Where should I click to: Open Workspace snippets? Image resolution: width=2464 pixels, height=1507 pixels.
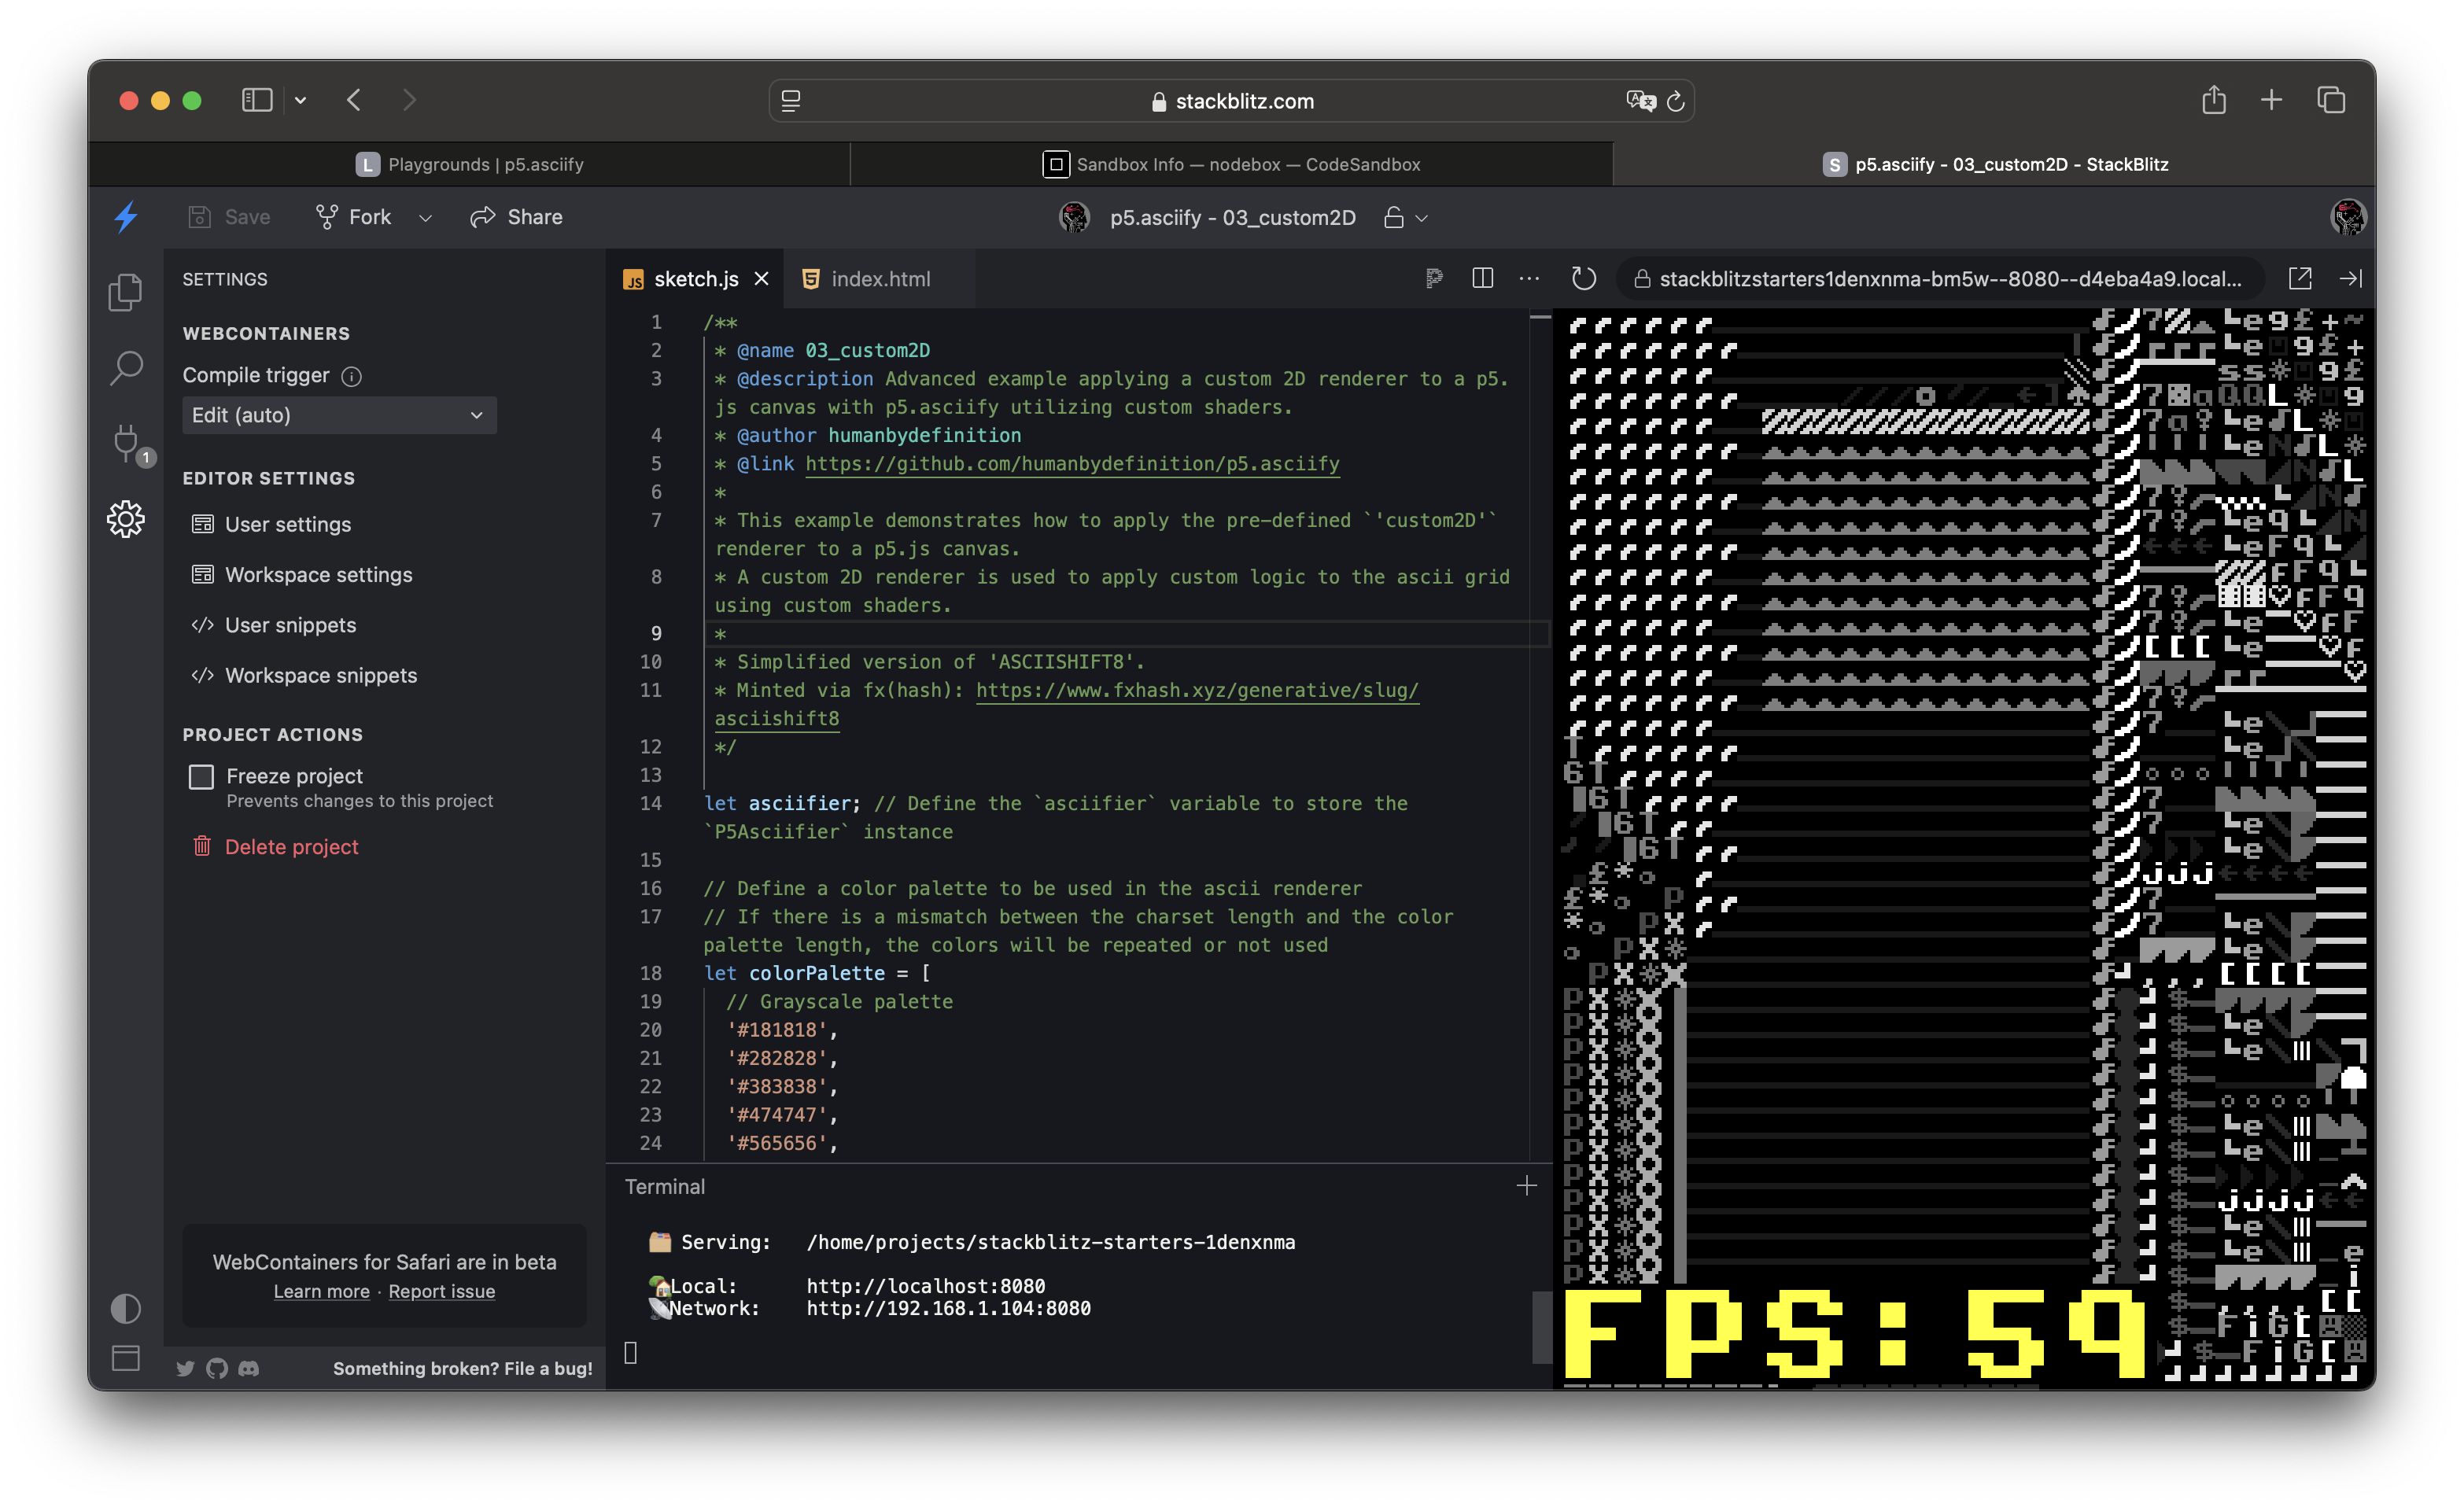click(x=304, y=675)
